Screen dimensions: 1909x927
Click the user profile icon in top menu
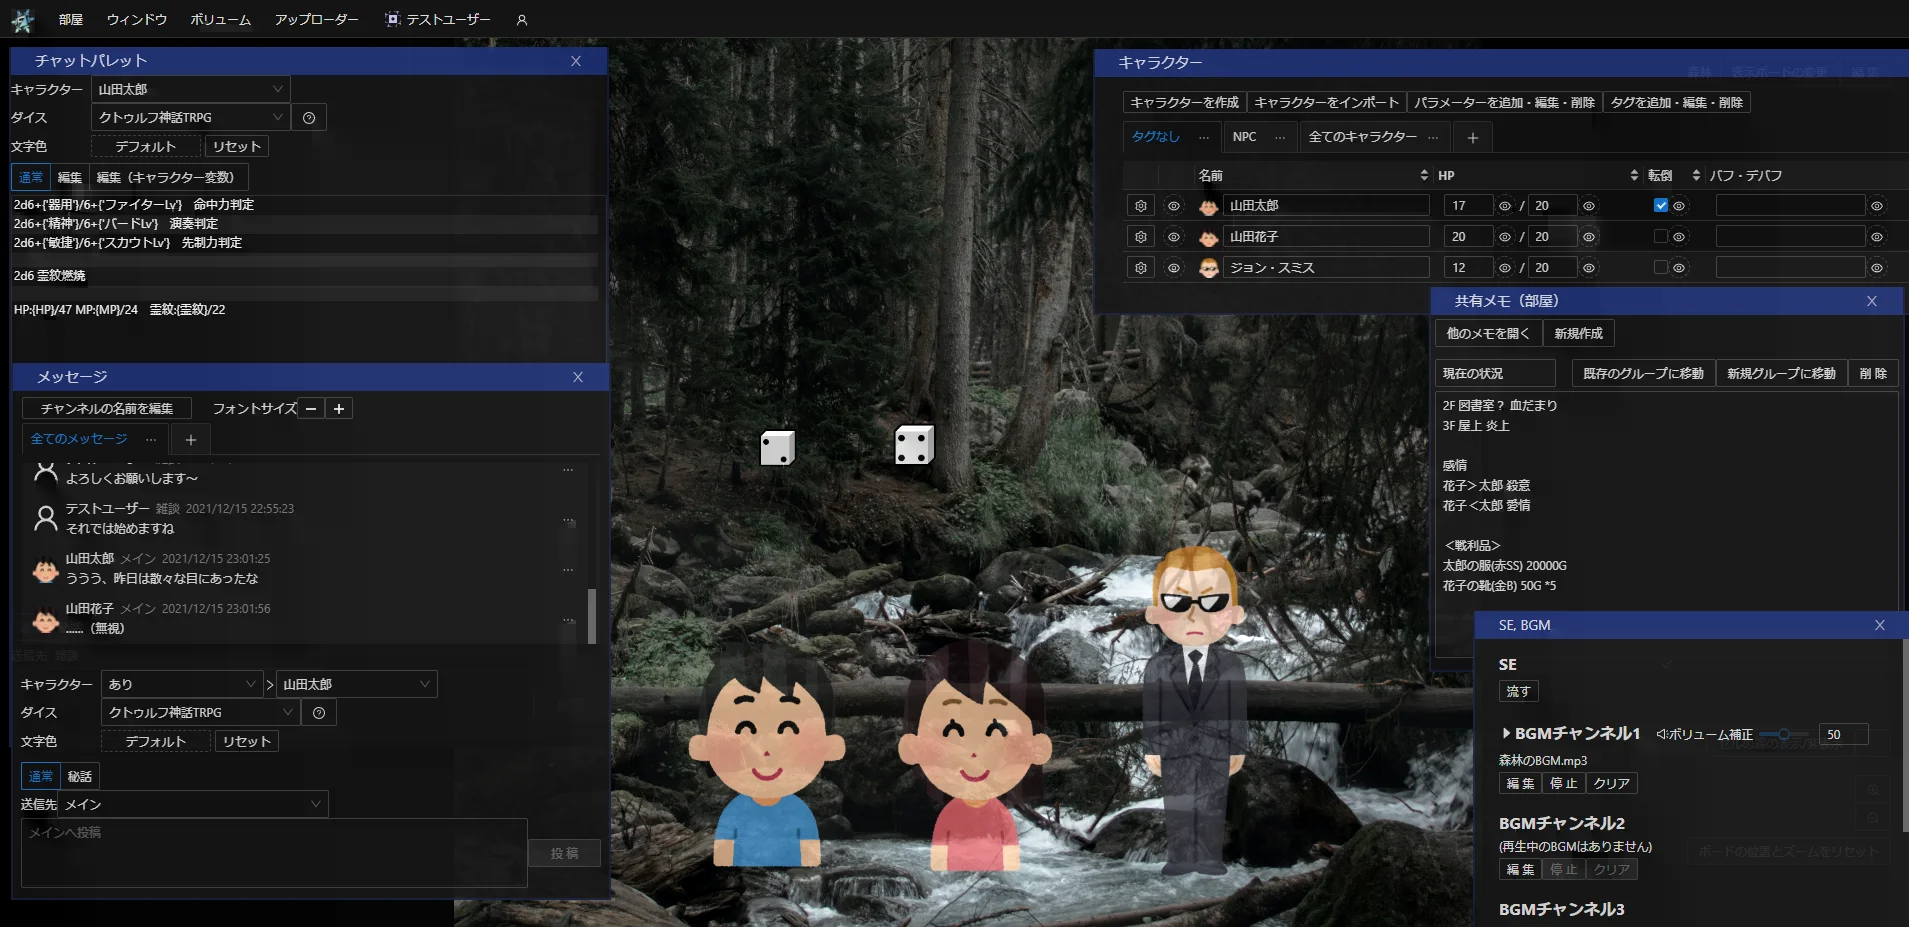[x=521, y=20]
